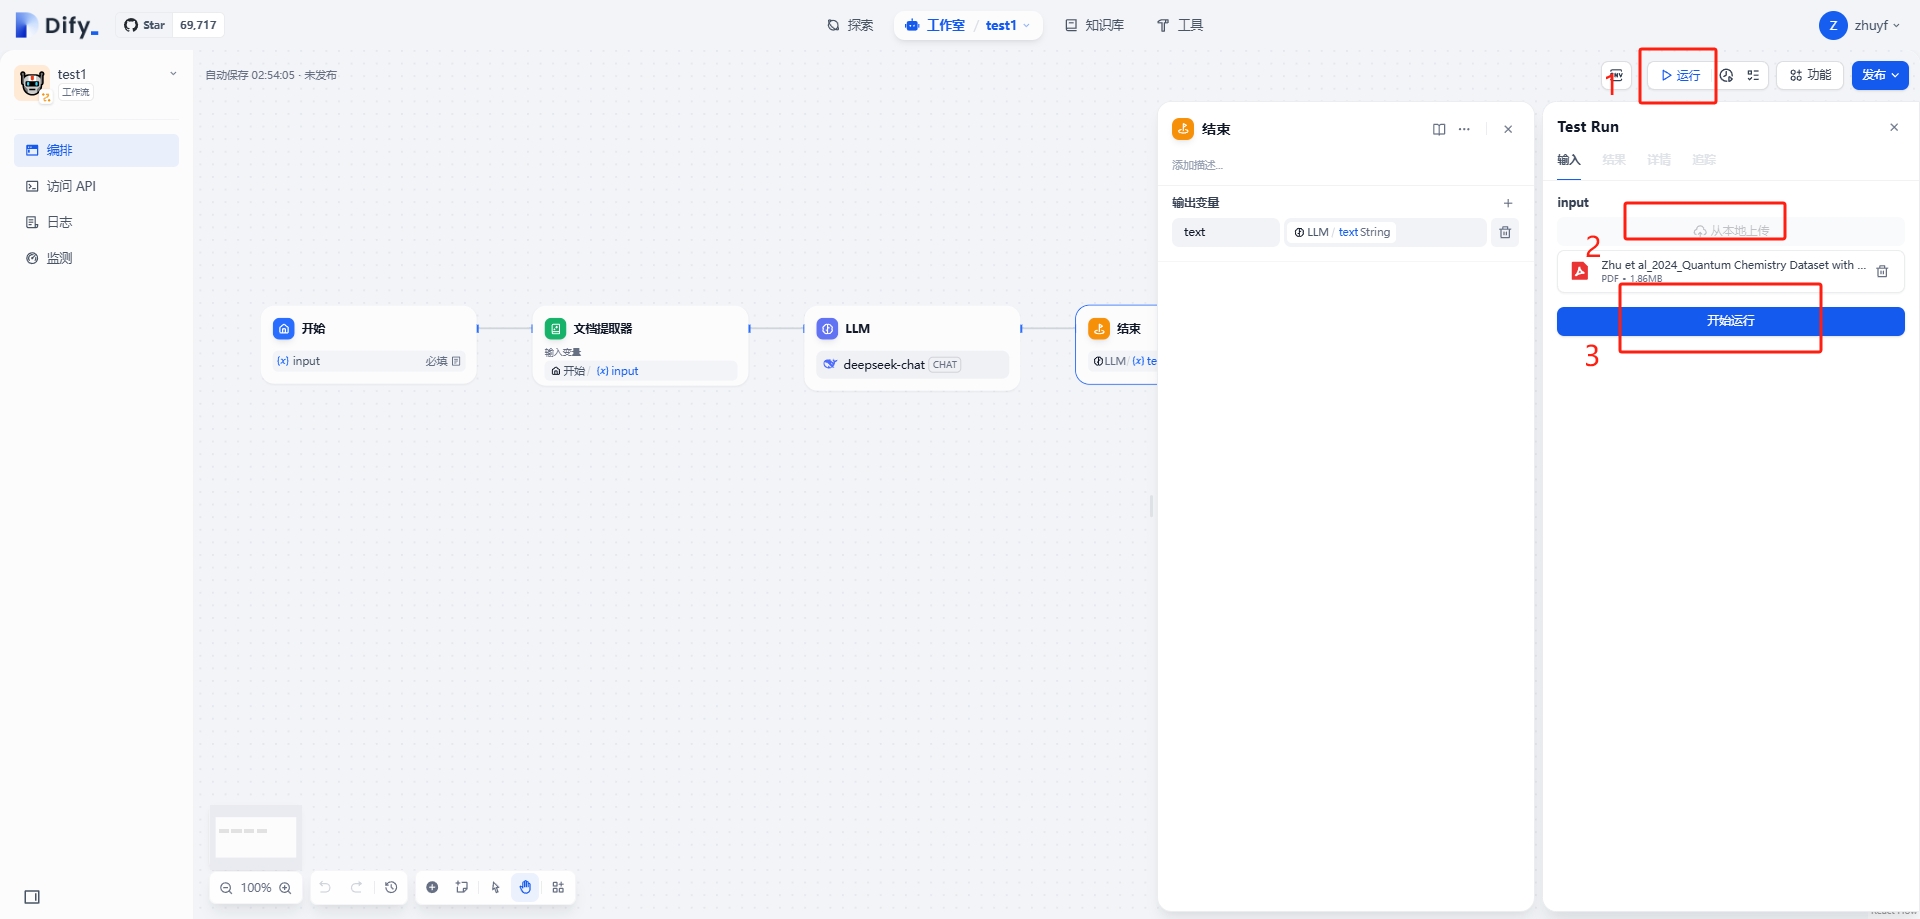This screenshot has width=1920, height=919.
Task: Open 知识库 in the top navigation
Action: (1094, 25)
